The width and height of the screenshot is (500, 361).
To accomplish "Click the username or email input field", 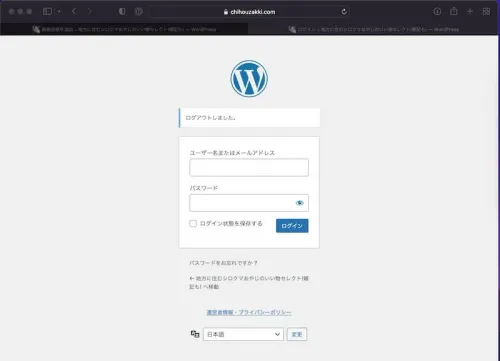I will 249,167.
